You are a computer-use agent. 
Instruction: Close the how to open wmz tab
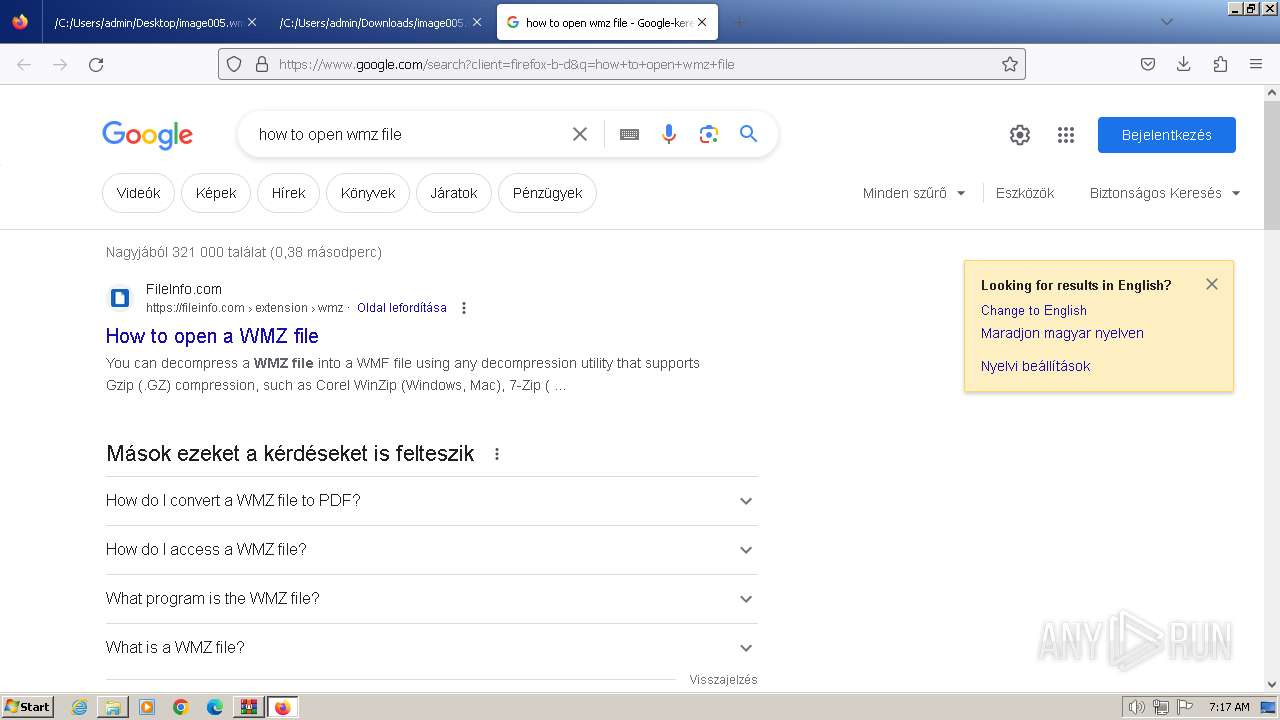(702, 22)
